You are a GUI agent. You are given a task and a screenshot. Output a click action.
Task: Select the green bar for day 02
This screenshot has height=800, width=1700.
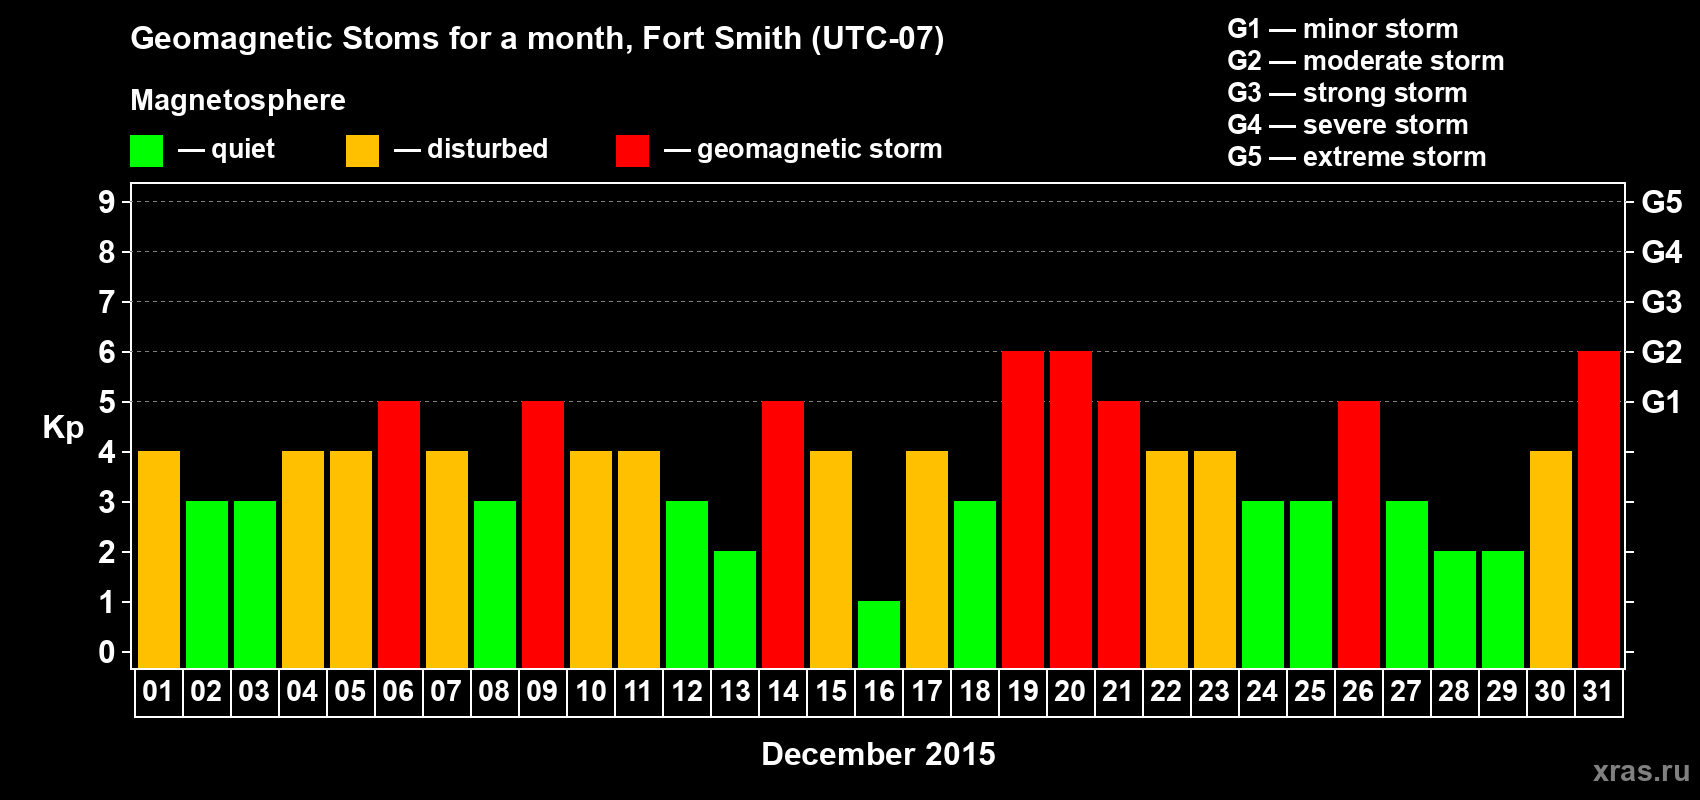coord(207,584)
